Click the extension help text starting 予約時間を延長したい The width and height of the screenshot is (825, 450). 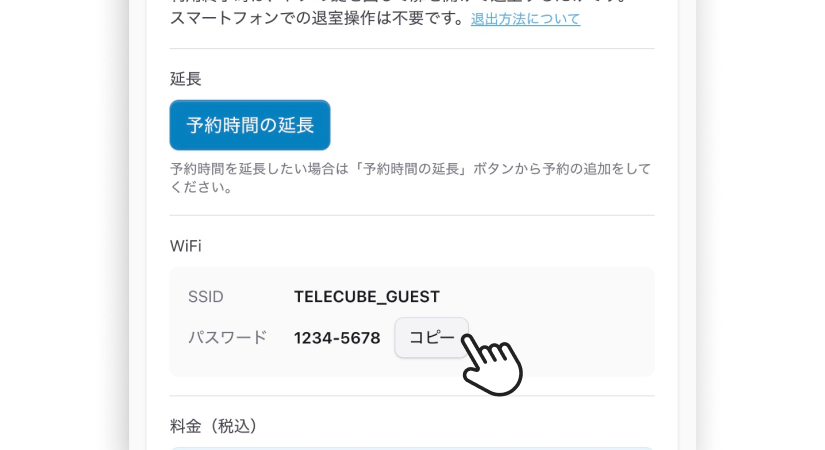click(410, 169)
